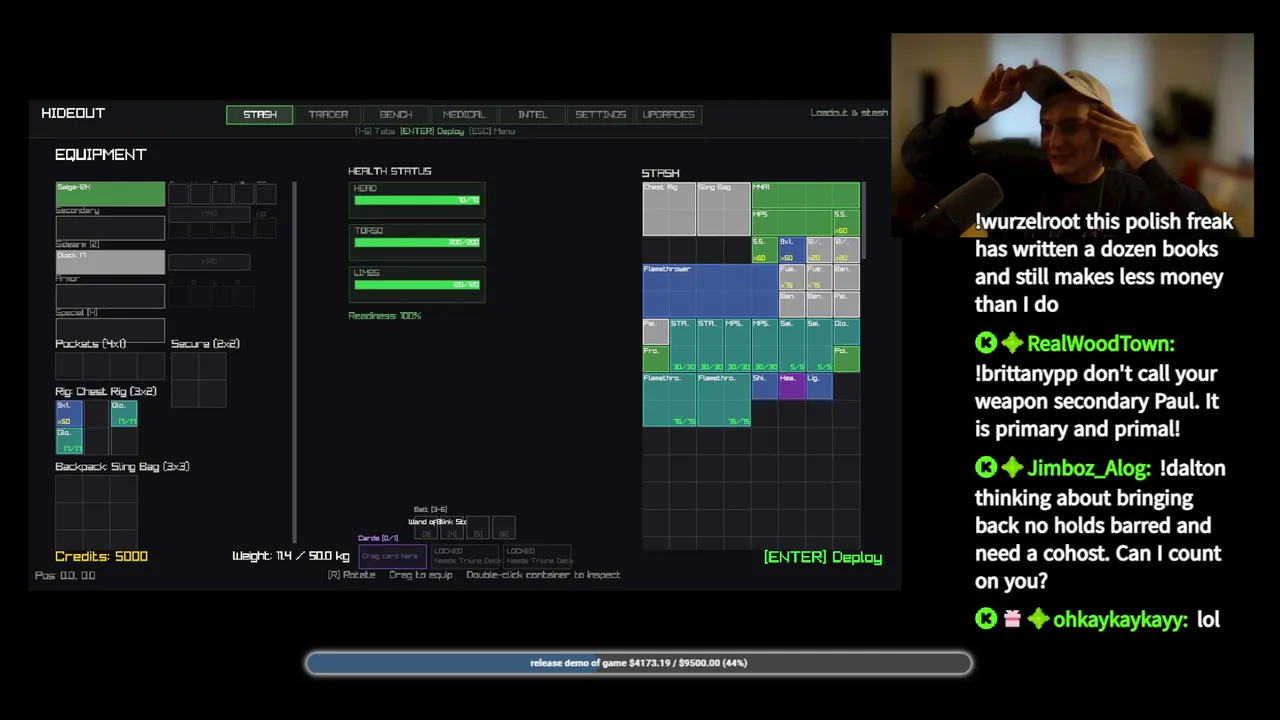Open the INTEL tab
Screen dimensions: 1280x720
(532, 114)
